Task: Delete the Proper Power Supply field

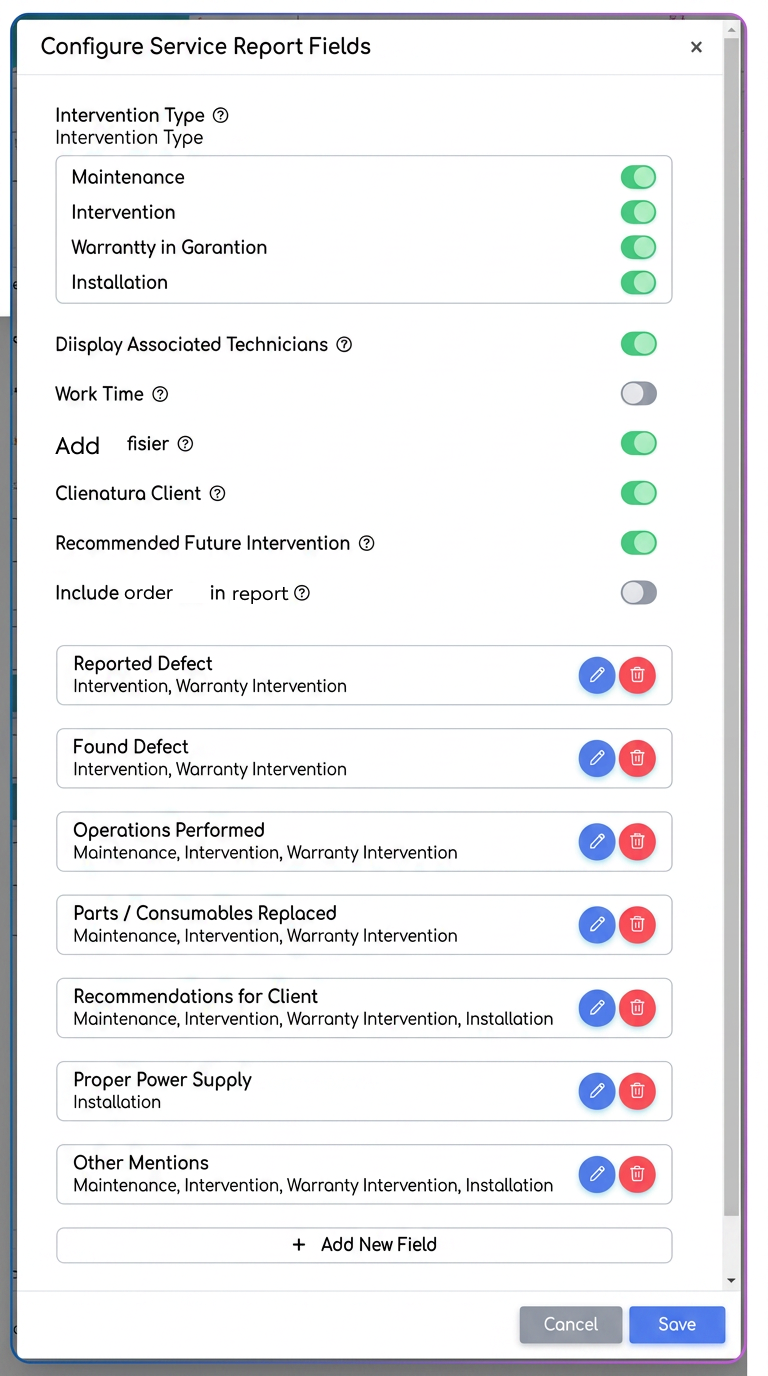Action: click(637, 1090)
